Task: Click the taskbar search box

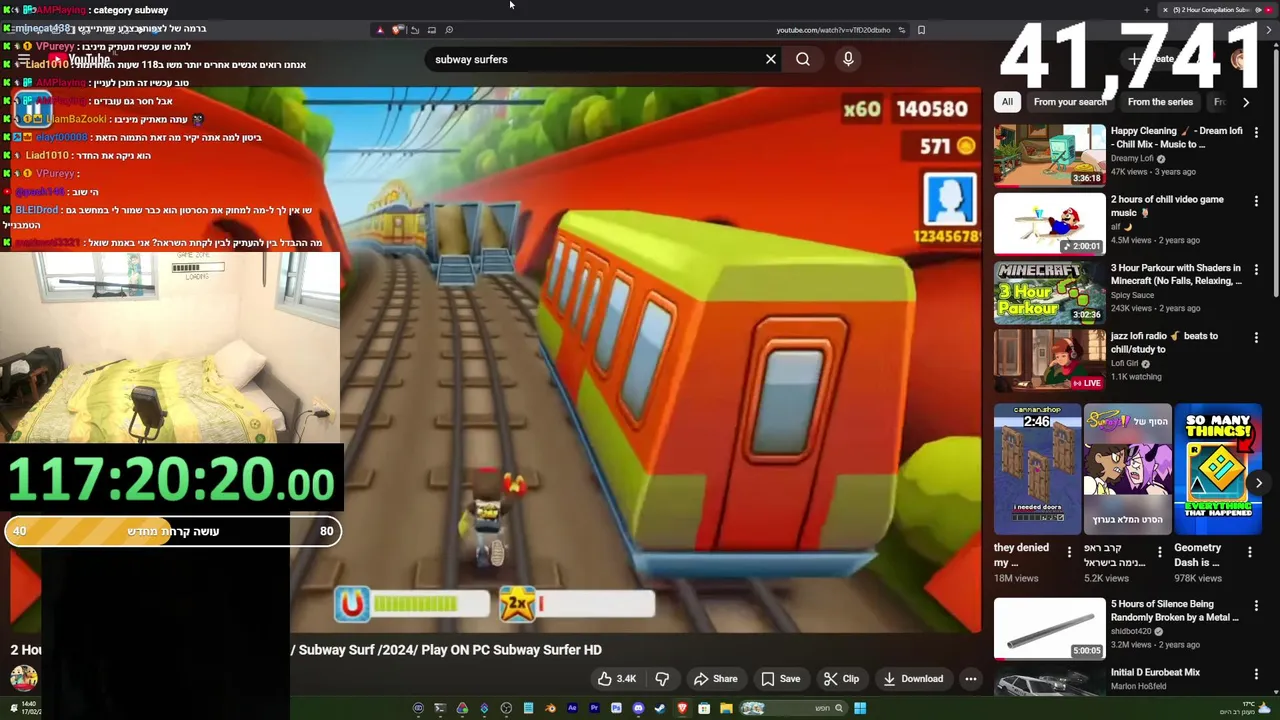Action: pos(794,708)
